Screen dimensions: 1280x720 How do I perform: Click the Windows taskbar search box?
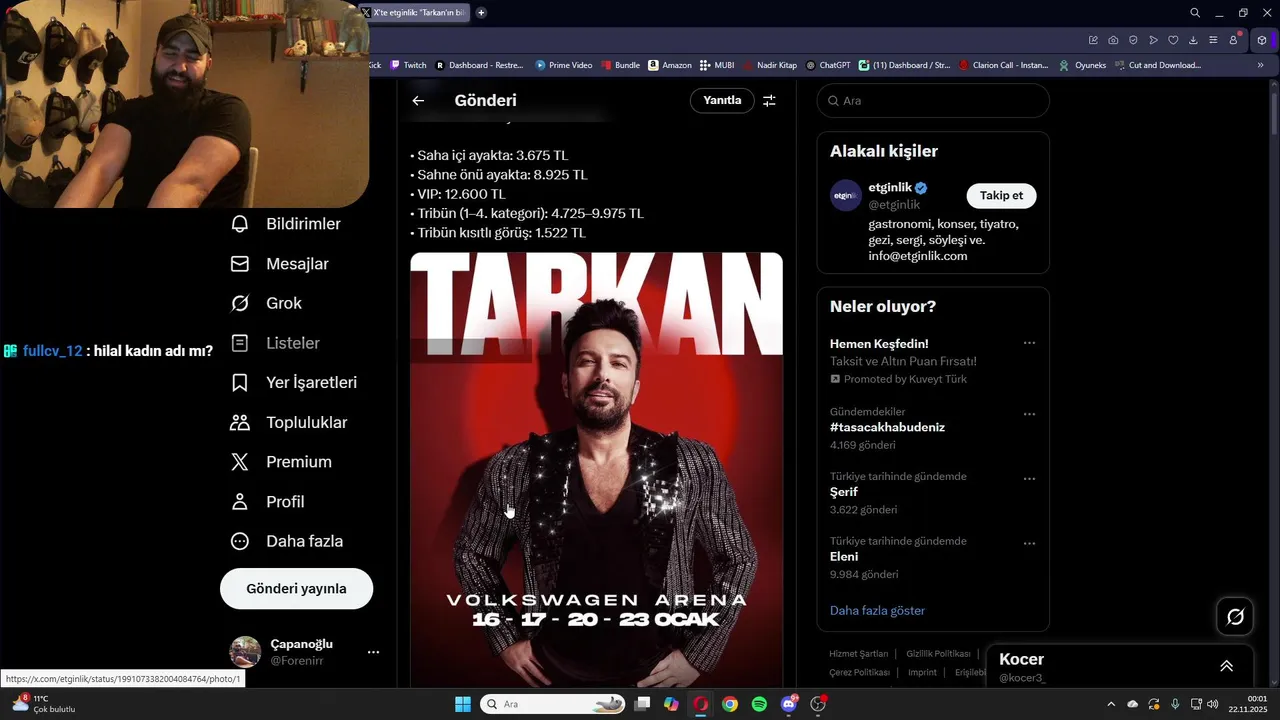click(553, 704)
